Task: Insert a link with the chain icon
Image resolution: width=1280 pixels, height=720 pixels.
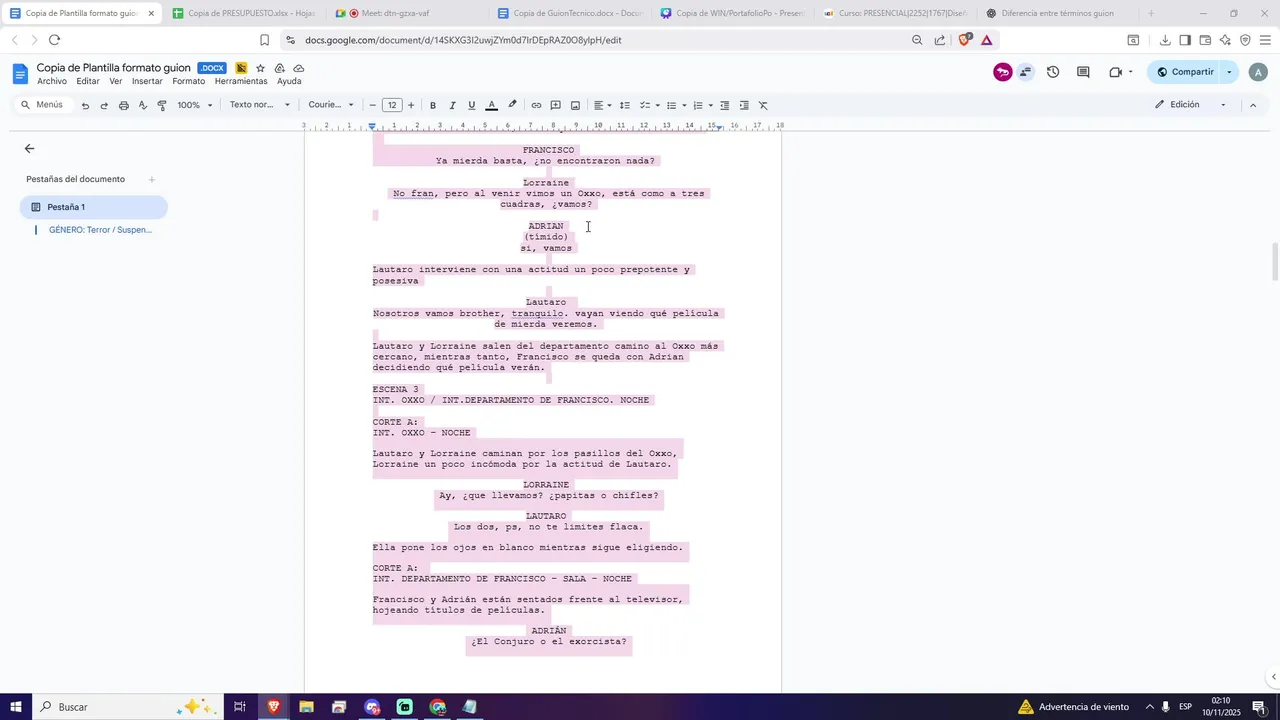Action: 536,105
